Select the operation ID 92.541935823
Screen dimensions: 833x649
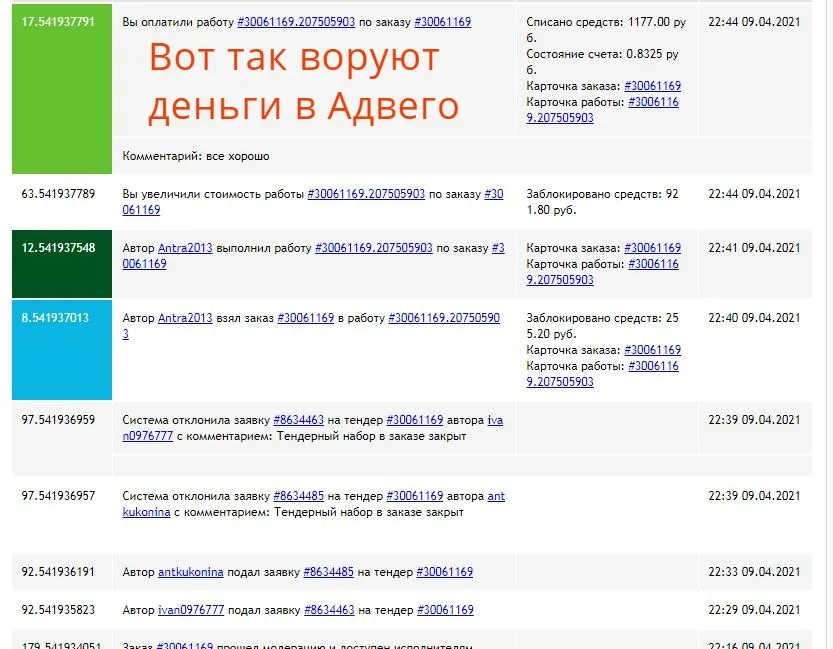click(58, 610)
